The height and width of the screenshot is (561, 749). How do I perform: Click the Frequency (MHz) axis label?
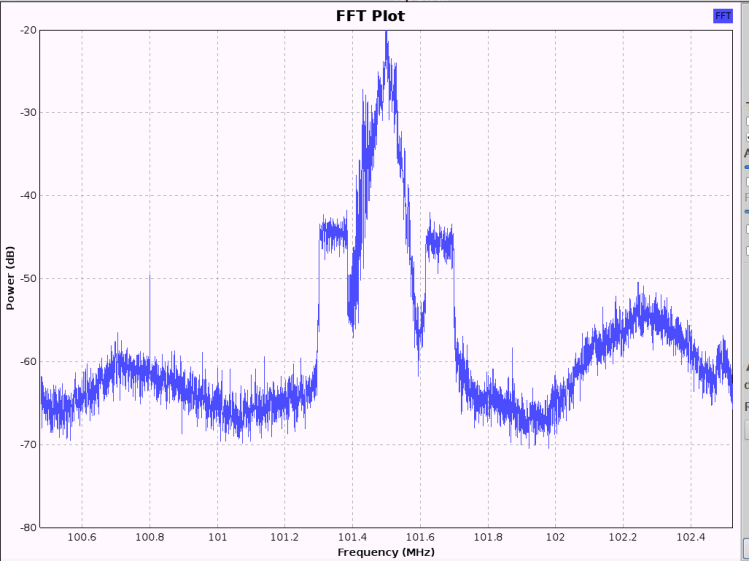tap(386, 552)
